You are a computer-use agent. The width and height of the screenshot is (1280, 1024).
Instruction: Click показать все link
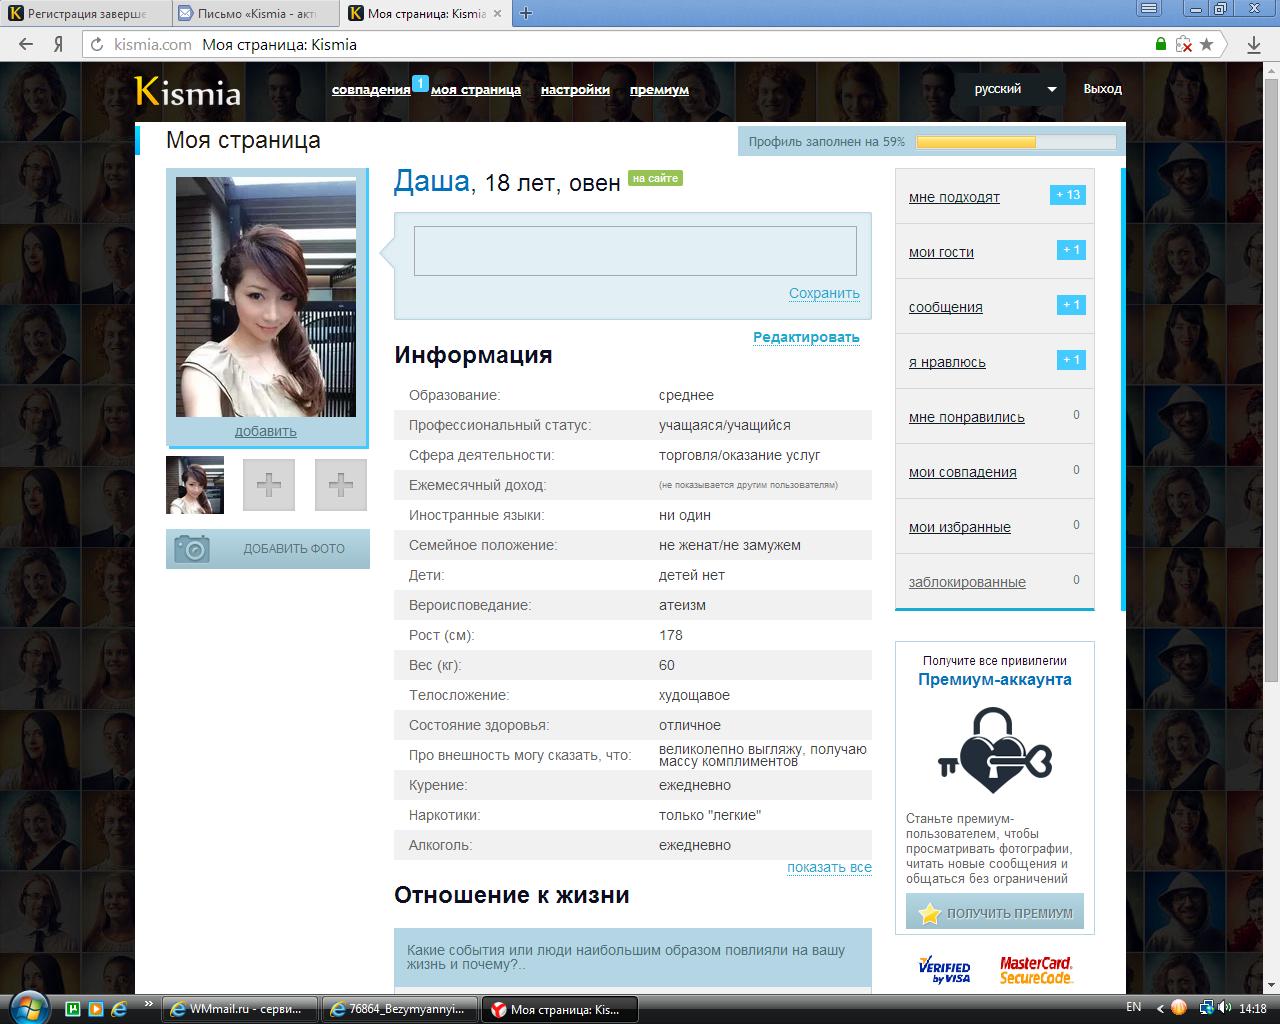coord(829,867)
